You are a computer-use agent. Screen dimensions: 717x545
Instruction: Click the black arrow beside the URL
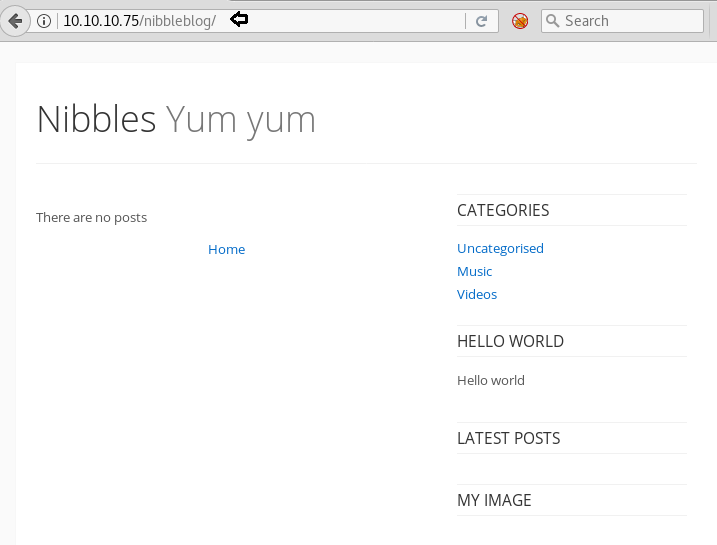pyautogui.click(x=239, y=19)
